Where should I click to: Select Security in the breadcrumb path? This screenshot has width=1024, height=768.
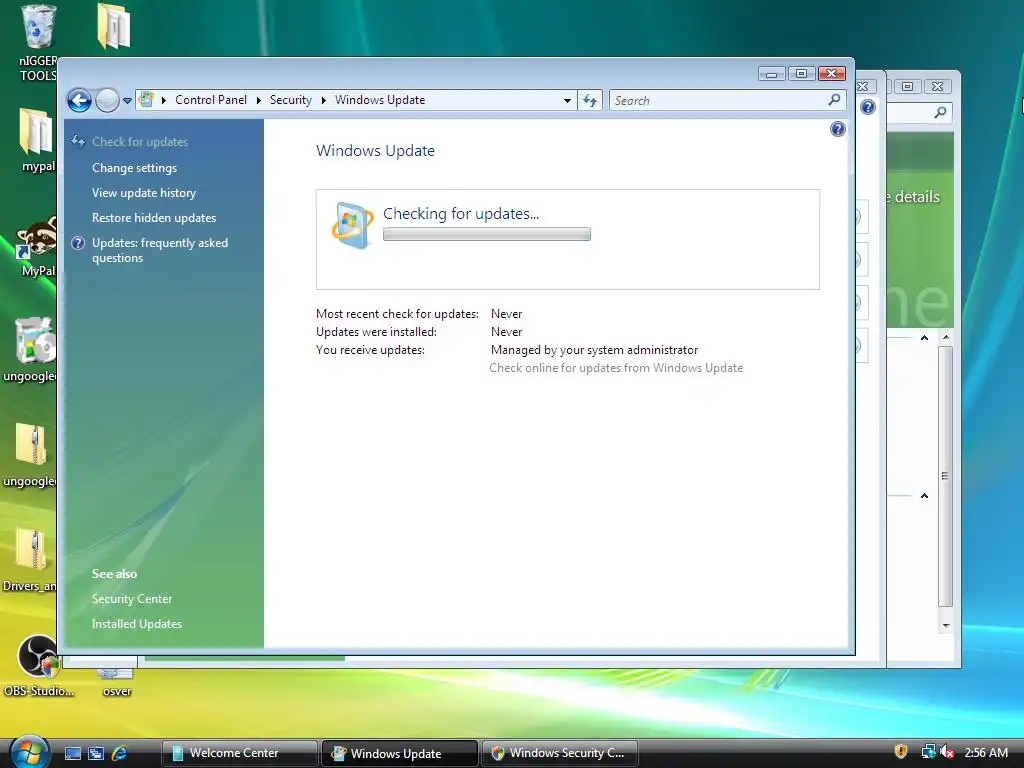[291, 100]
